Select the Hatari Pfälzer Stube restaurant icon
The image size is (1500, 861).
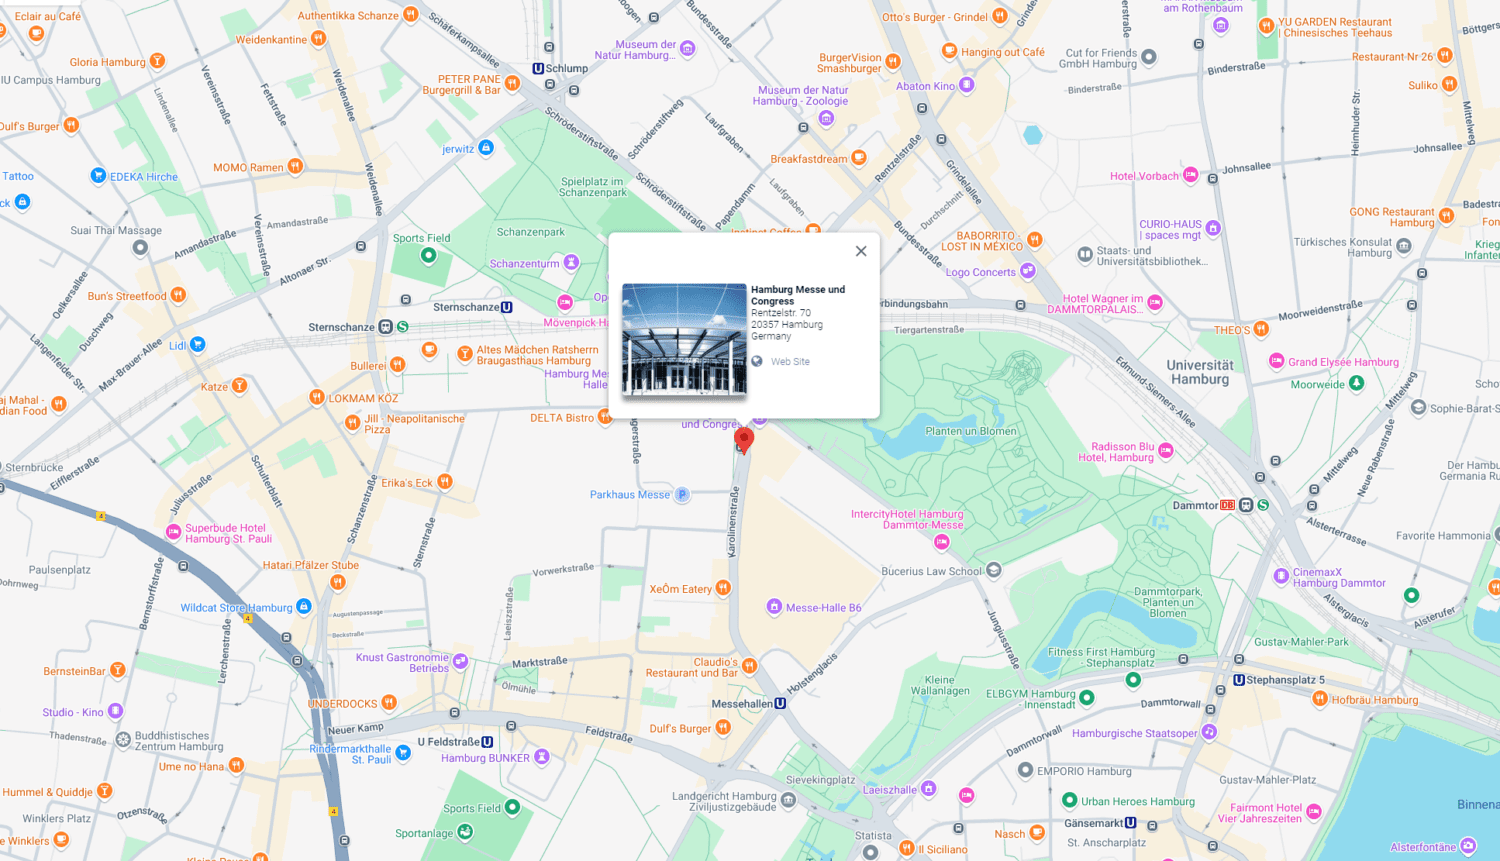coord(338,582)
